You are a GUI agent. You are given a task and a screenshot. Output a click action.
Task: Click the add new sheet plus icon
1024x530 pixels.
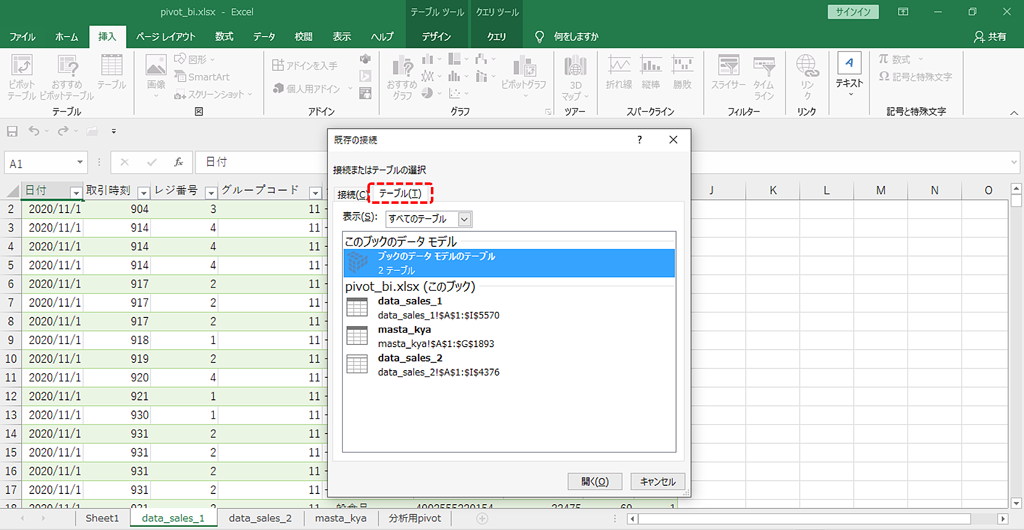point(482,518)
